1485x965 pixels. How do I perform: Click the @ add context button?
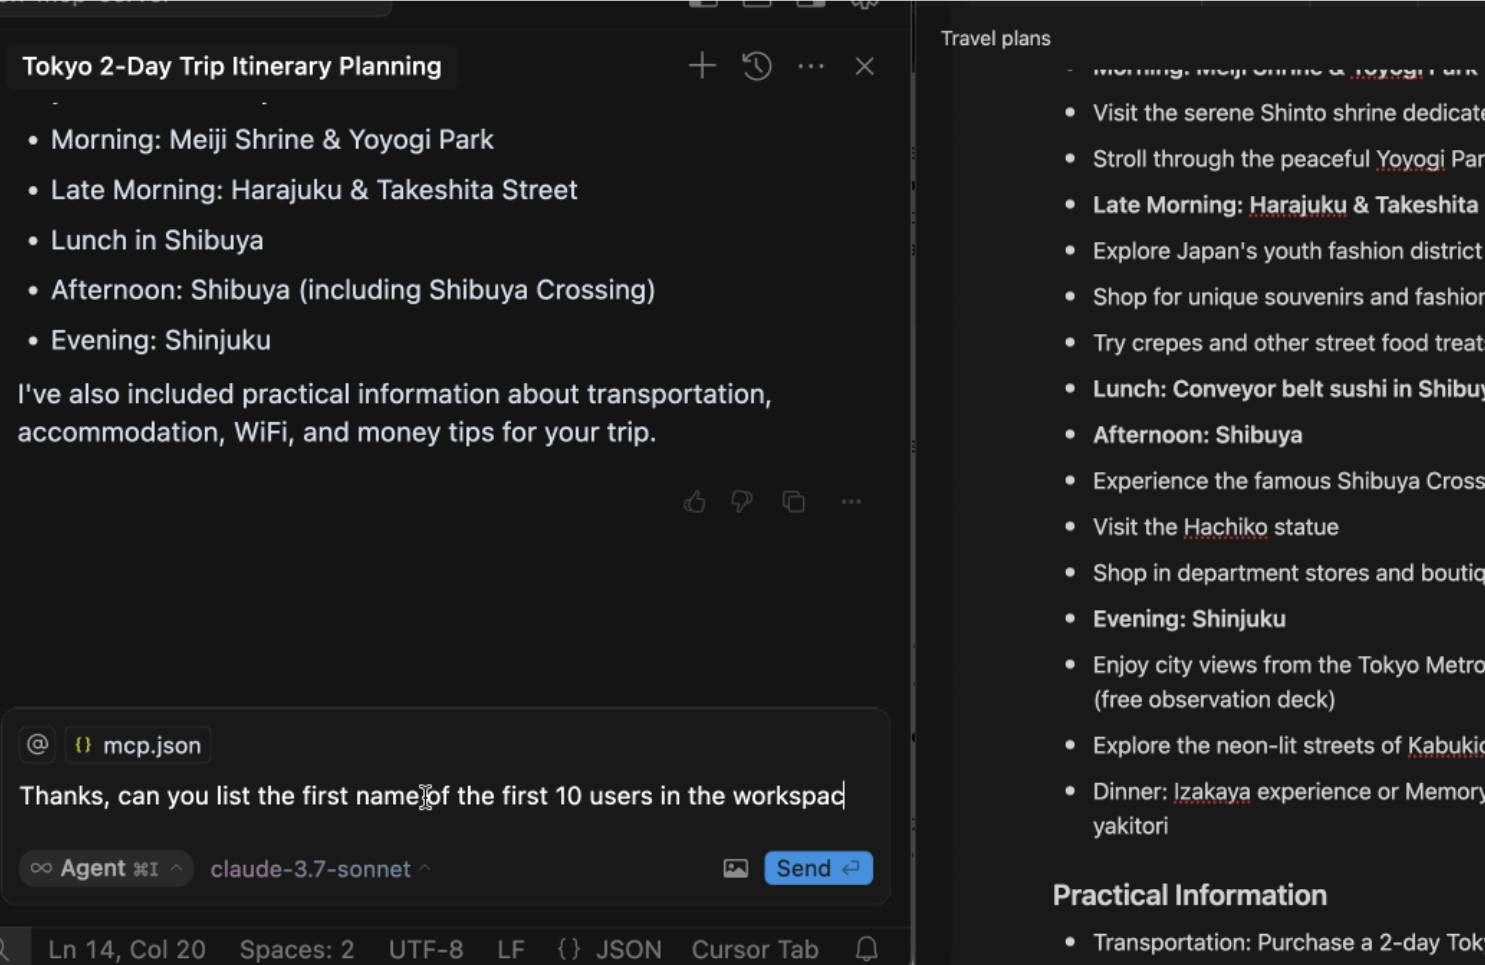(x=38, y=745)
